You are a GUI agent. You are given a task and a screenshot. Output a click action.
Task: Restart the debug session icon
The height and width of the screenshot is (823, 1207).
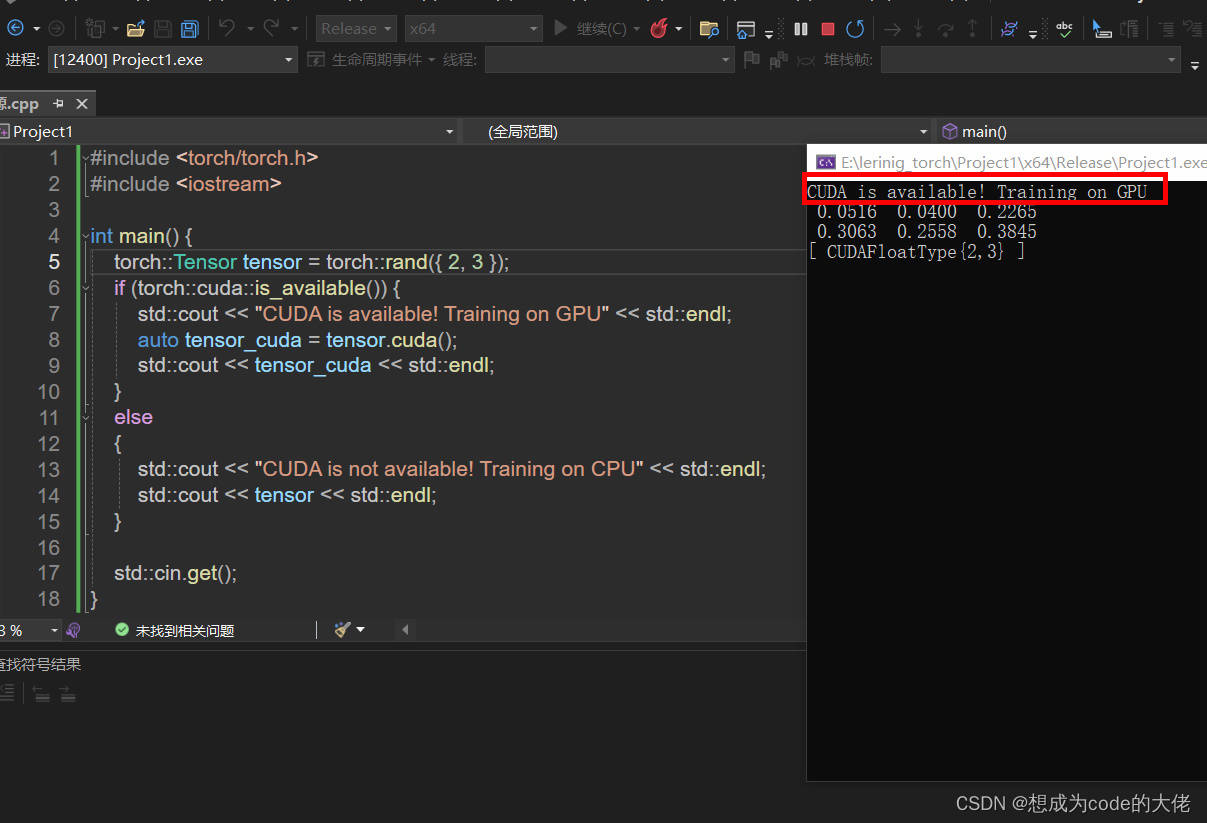pyautogui.click(x=855, y=28)
